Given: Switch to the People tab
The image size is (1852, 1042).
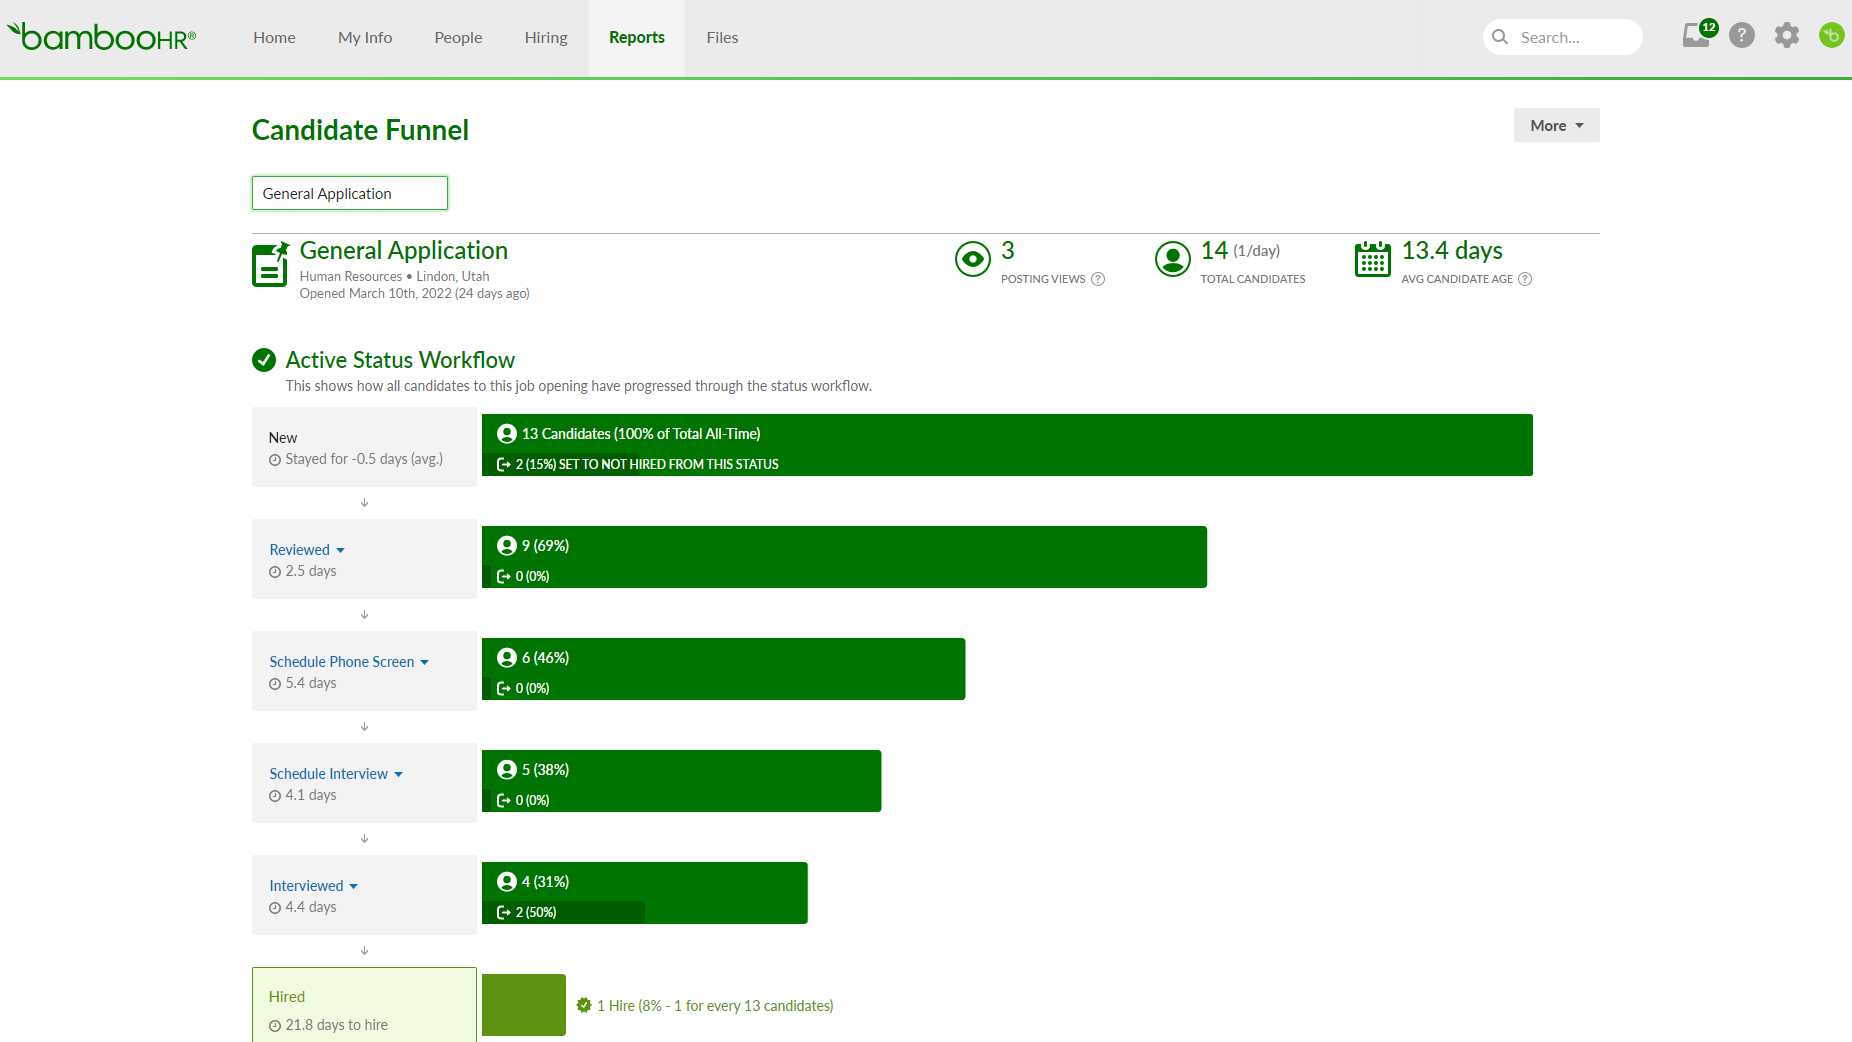Looking at the screenshot, I should (x=458, y=38).
